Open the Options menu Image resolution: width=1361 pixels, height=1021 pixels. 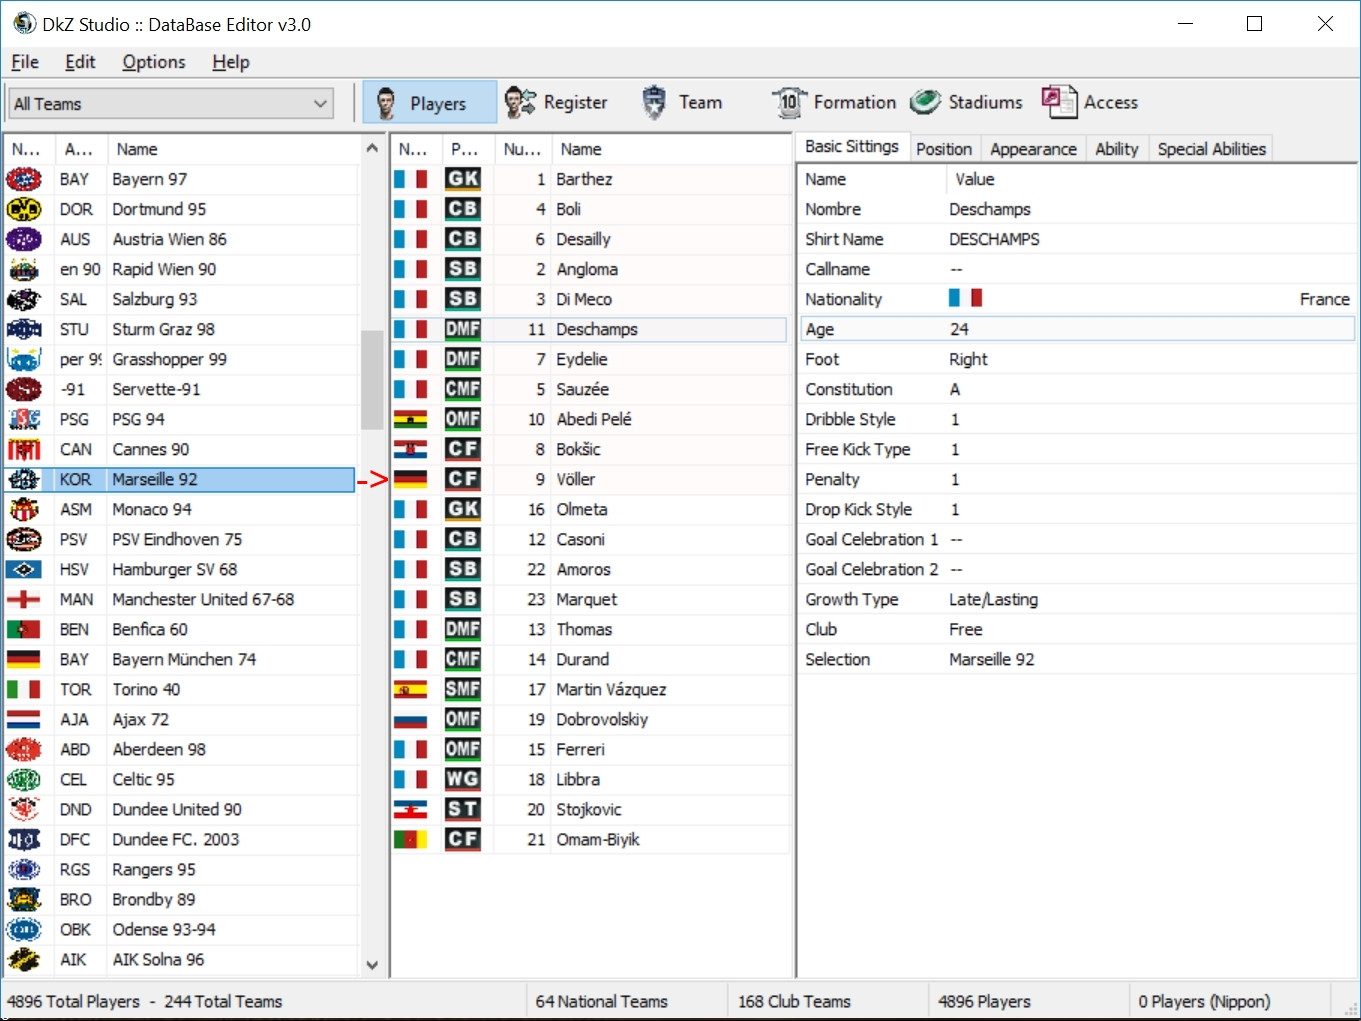(154, 62)
